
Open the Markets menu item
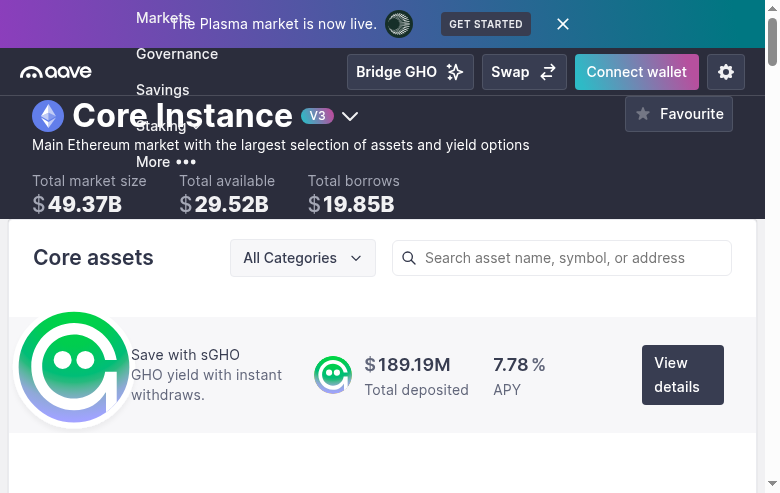coord(163,18)
